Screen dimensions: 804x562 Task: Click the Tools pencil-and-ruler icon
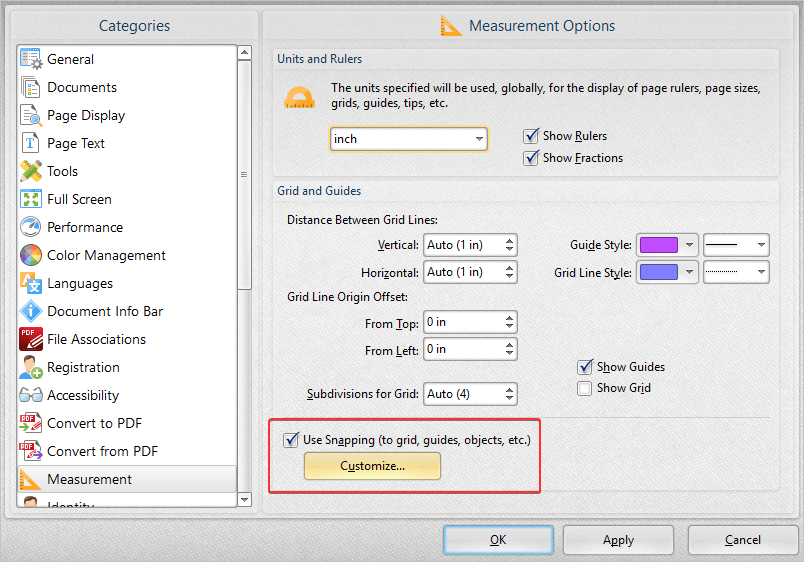[x=31, y=171]
